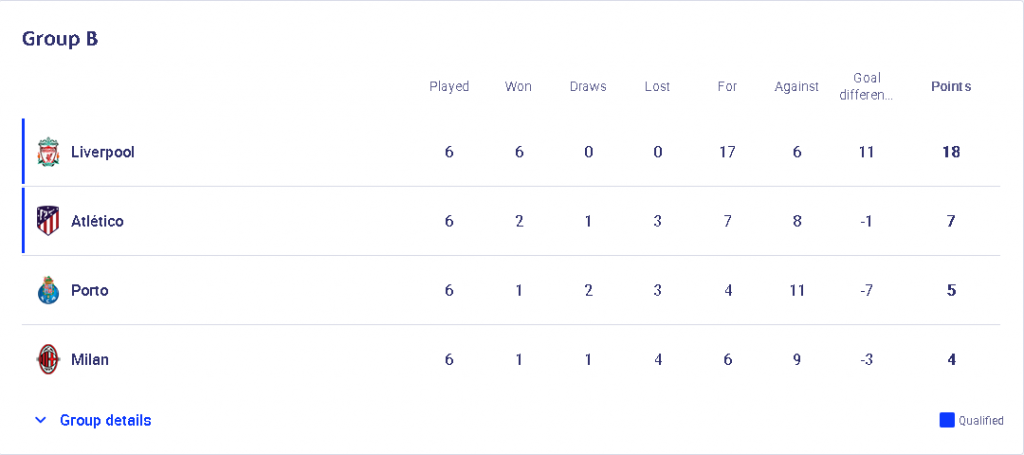Expand the Group details chevron
The width and height of the screenshot is (1024, 455).
(x=40, y=420)
